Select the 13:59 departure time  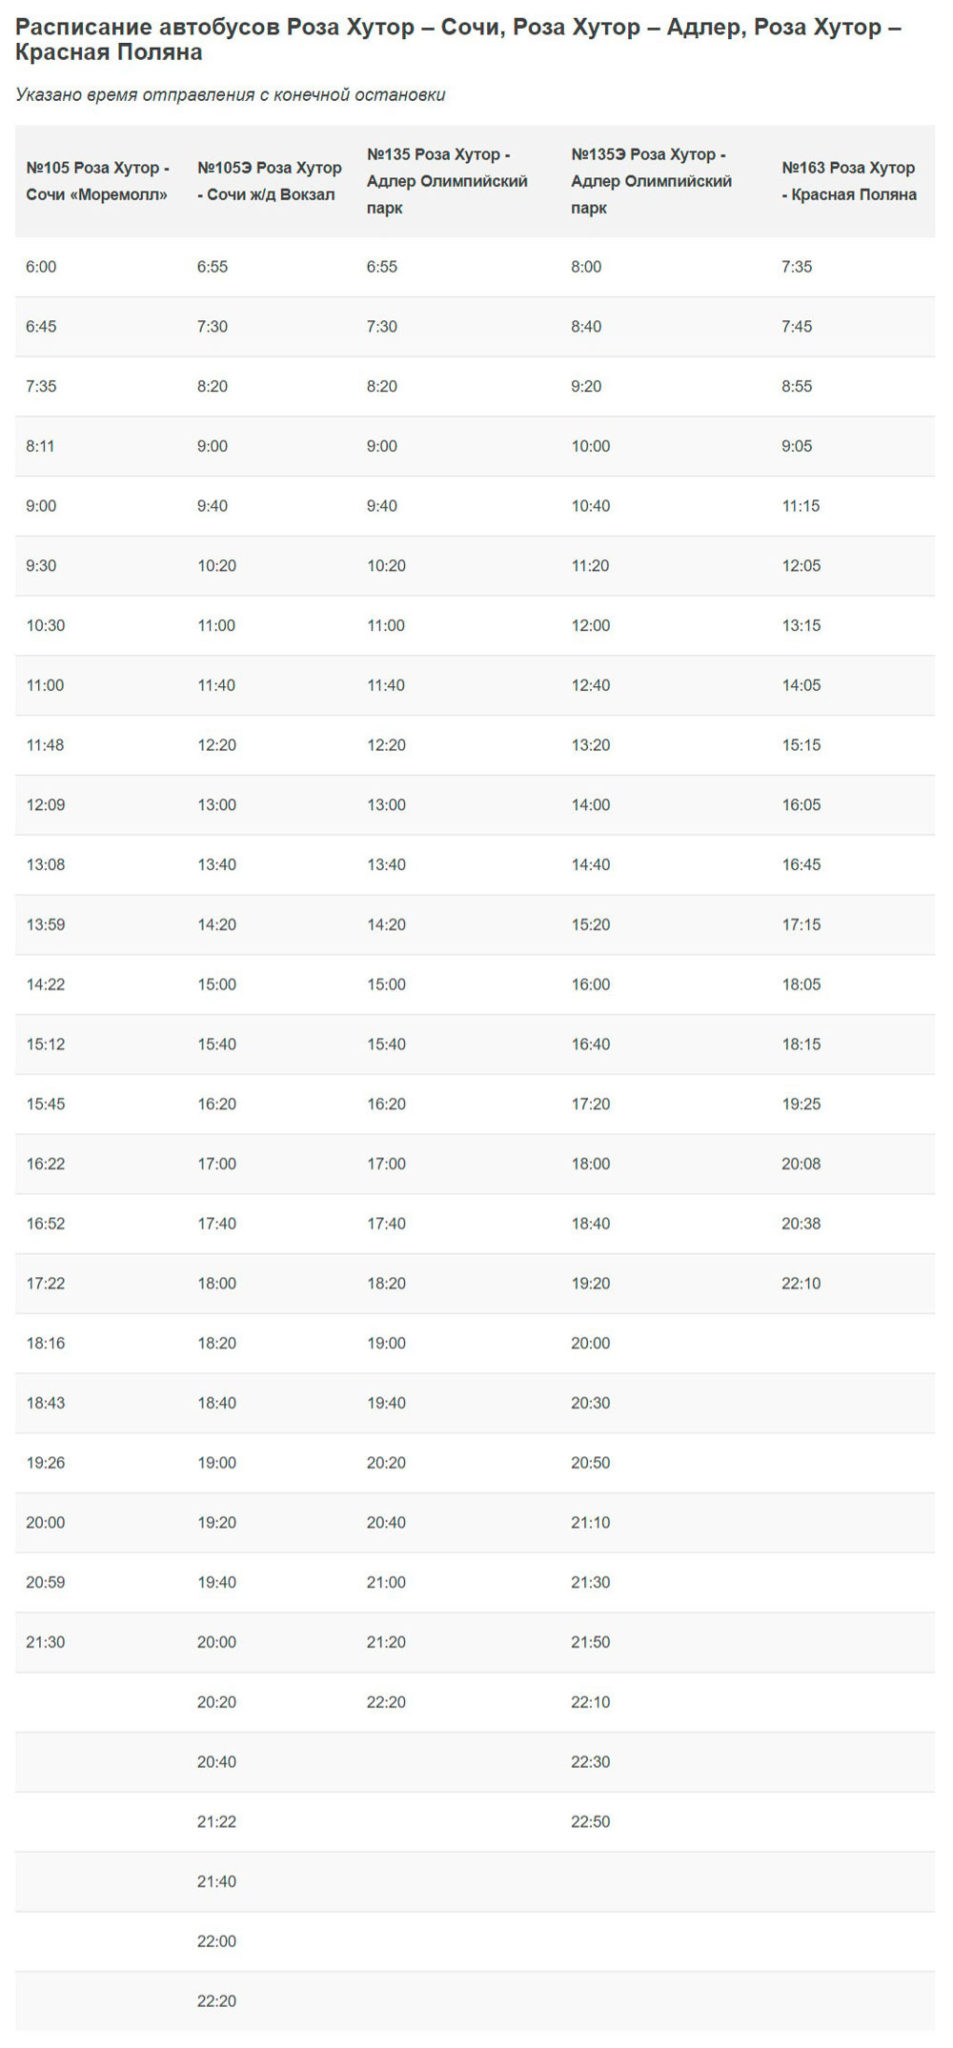pos(45,925)
